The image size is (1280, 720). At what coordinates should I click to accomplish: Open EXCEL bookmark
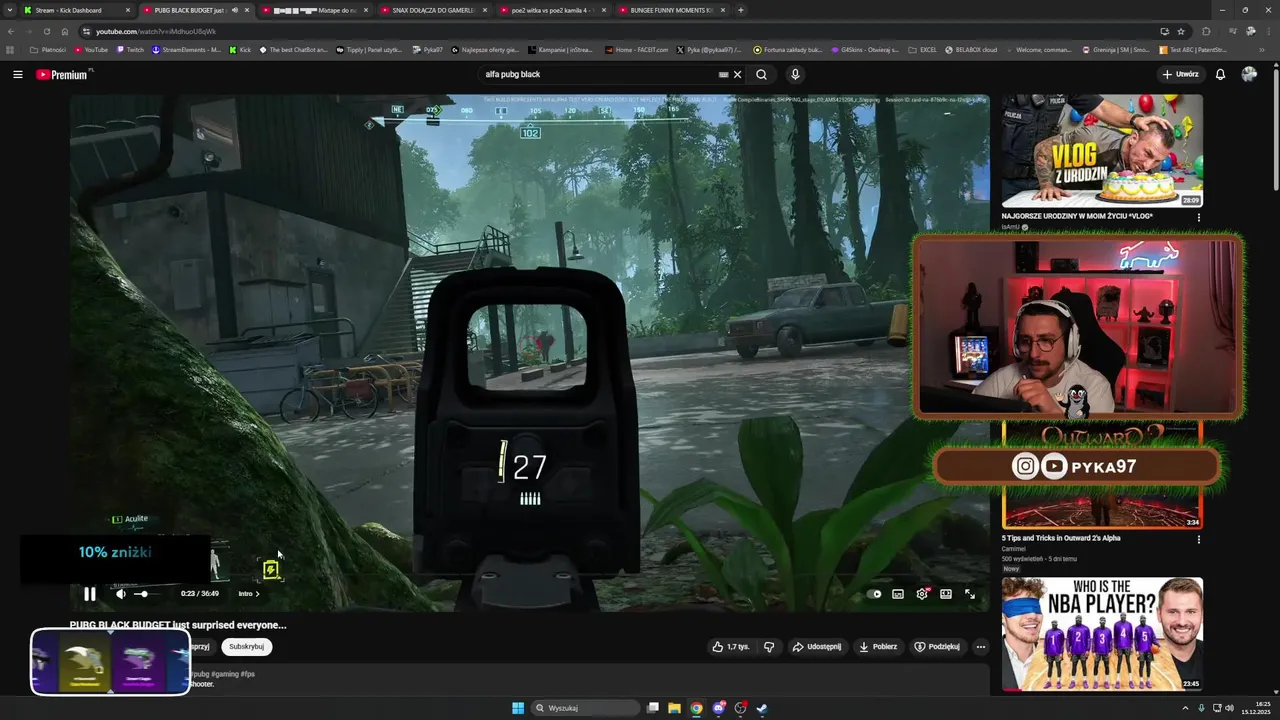click(x=922, y=49)
